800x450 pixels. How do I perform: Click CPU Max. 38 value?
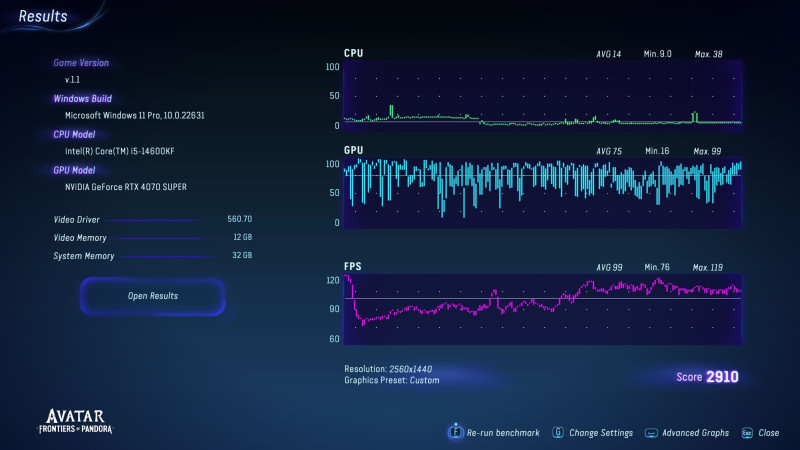click(x=709, y=54)
